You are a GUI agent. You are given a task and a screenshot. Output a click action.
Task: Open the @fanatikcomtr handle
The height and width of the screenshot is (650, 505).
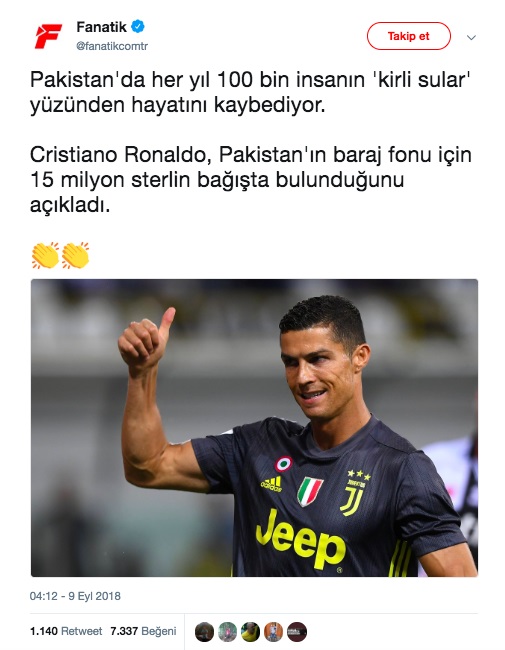pyautogui.click(x=112, y=46)
